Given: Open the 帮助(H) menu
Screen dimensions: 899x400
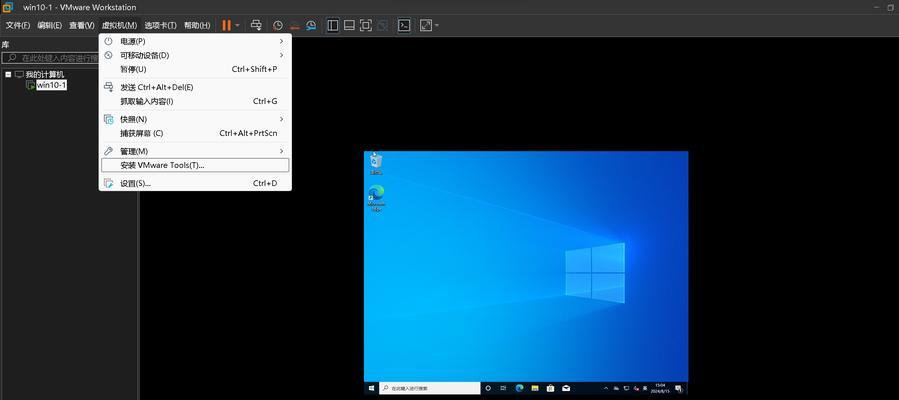Looking at the screenshot, I should pos(197,25).
